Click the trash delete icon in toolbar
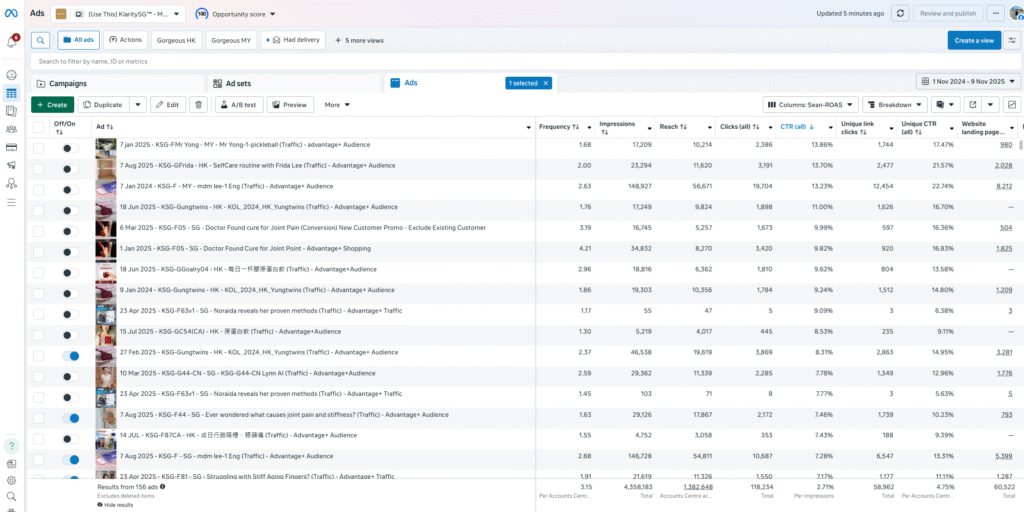The height and width of the screenshot is (512, 1024). point(199,104)
